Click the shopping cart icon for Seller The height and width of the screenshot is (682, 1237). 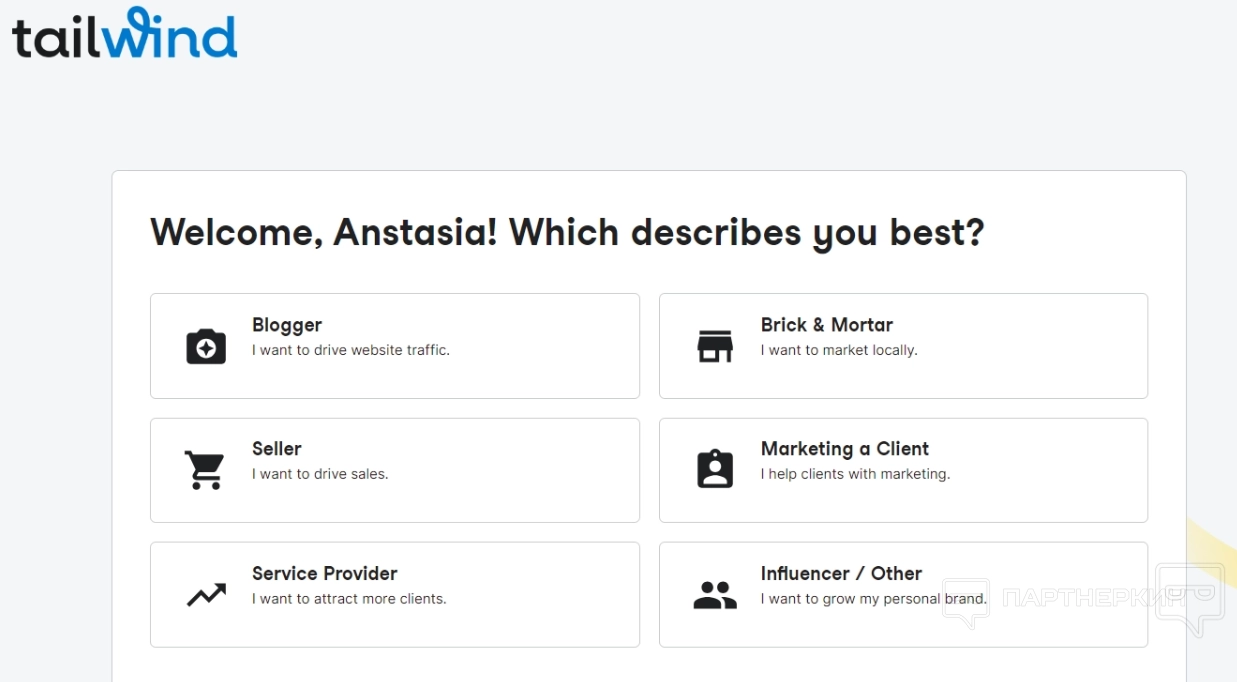[x=205, y=470]
